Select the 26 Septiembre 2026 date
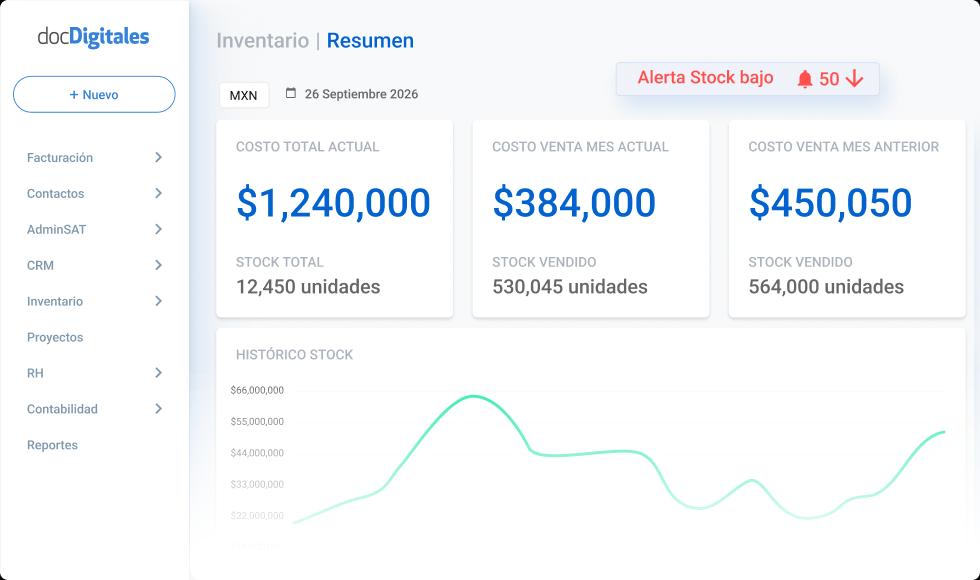The height and width of the screenshot is (580, 980). (361, 94)
